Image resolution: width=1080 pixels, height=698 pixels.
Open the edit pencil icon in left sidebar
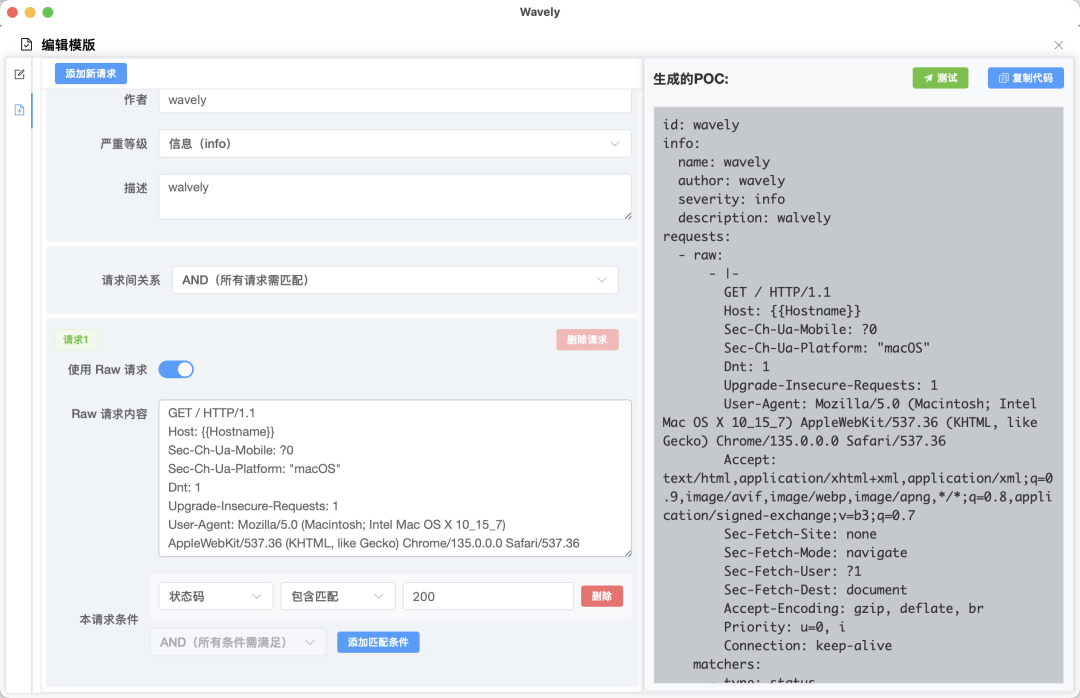(19, 74)
